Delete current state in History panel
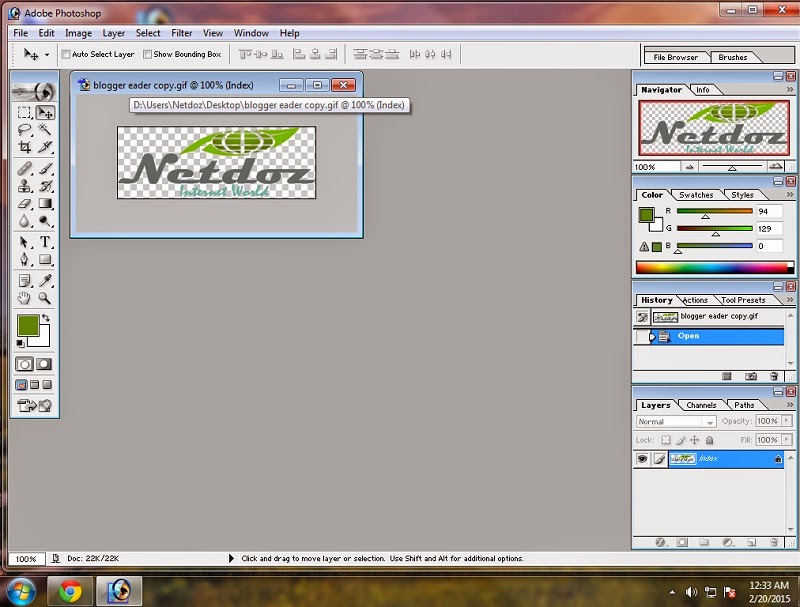Viewport: 800px width, 607px height. 774,376
